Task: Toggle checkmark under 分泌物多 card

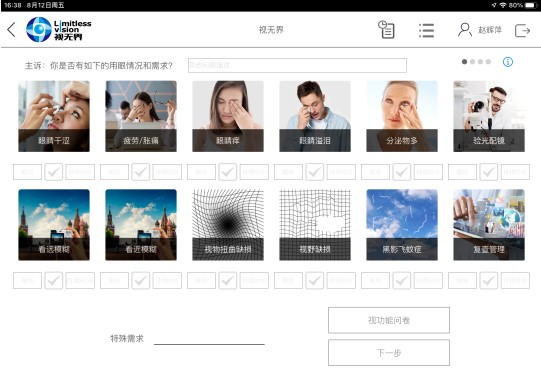Action: tap(402, 172)
